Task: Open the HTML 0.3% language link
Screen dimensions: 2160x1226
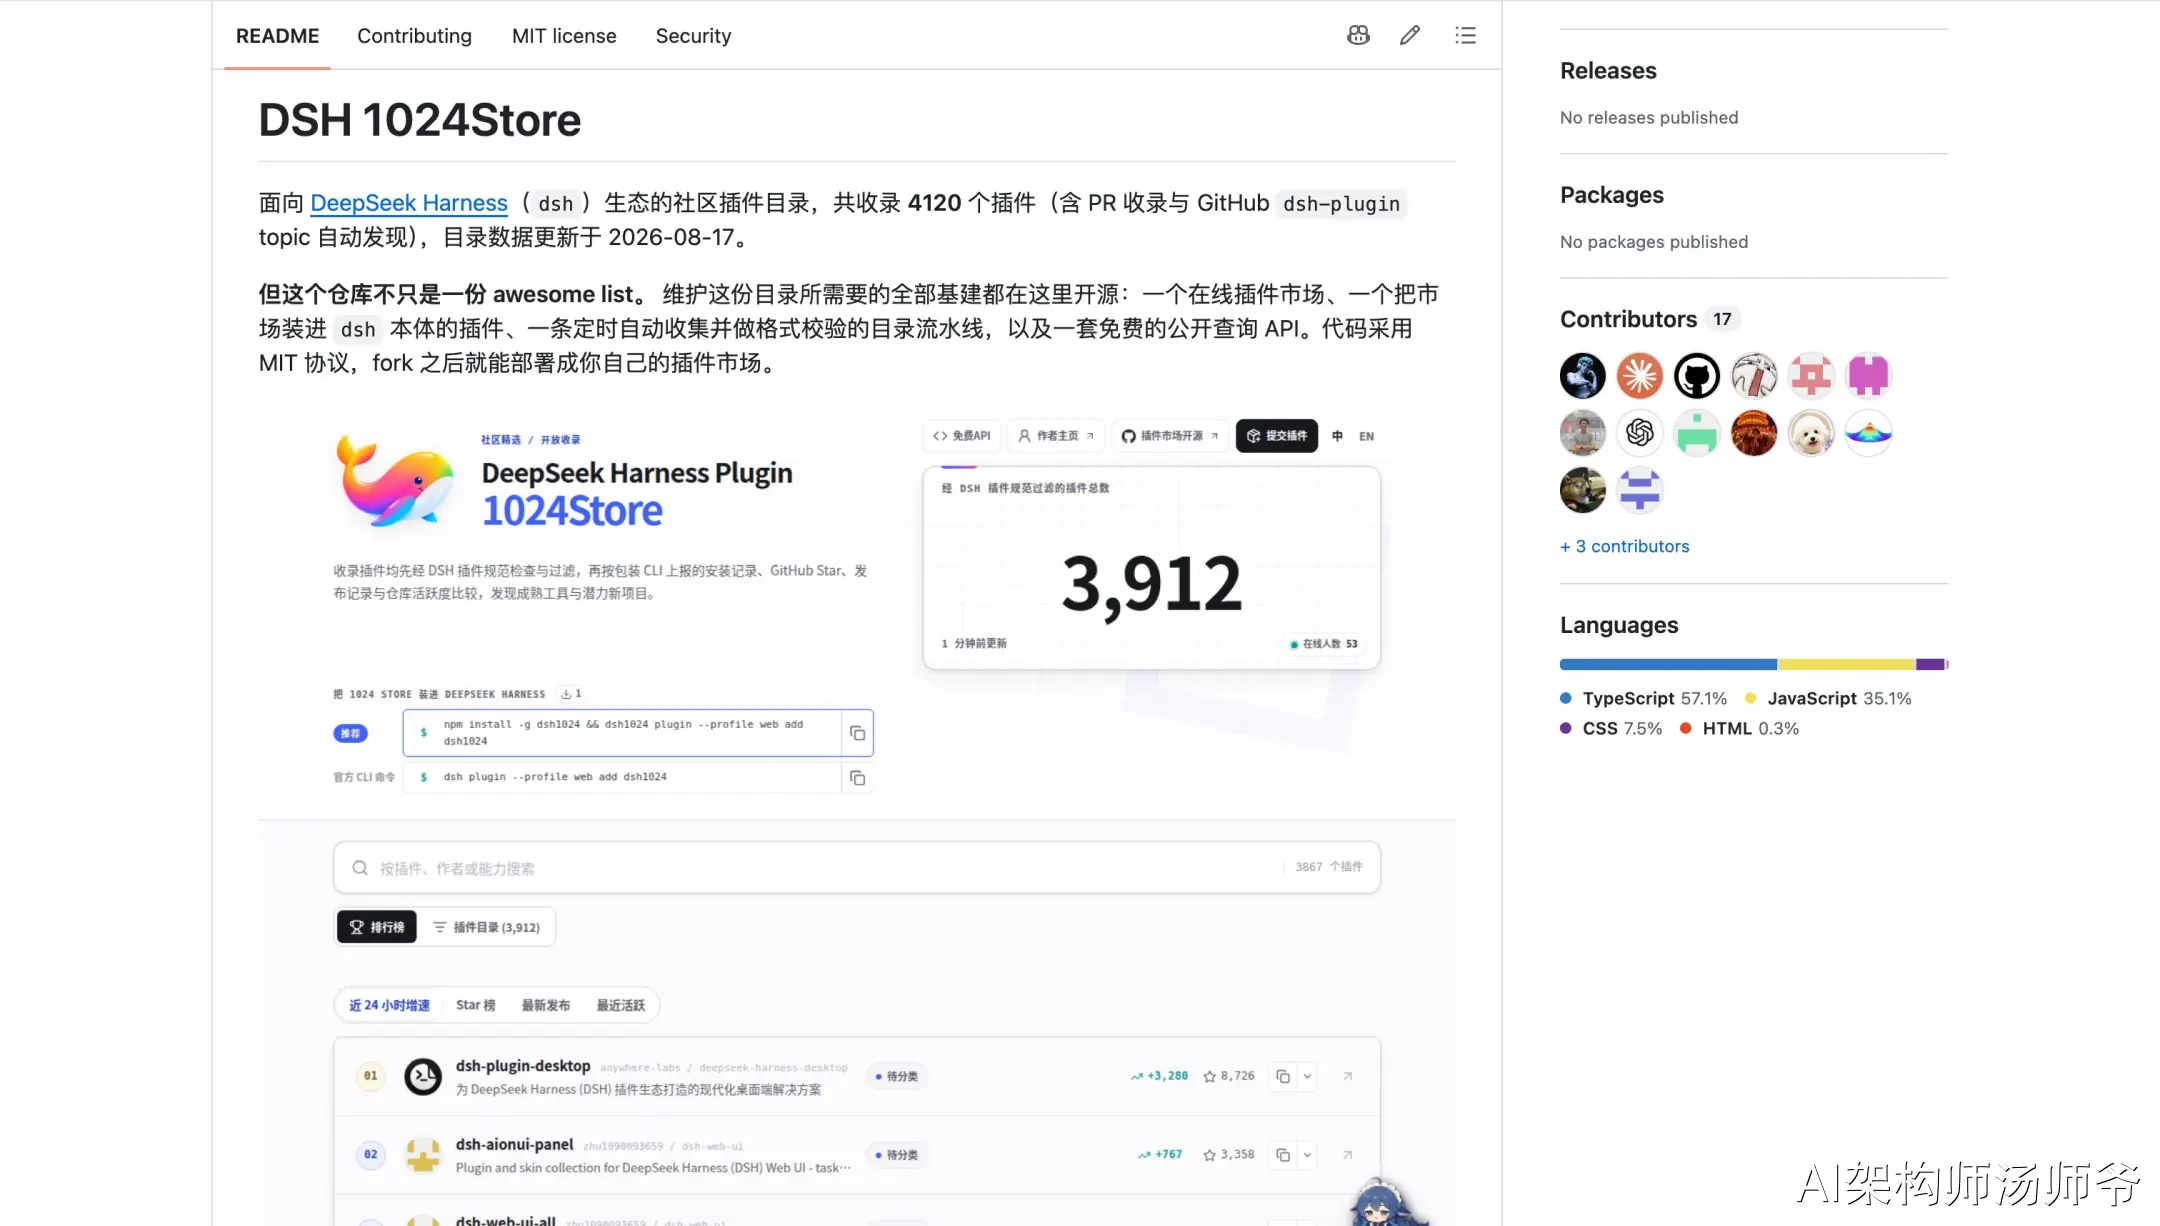Action: (x=1739, y=729)
